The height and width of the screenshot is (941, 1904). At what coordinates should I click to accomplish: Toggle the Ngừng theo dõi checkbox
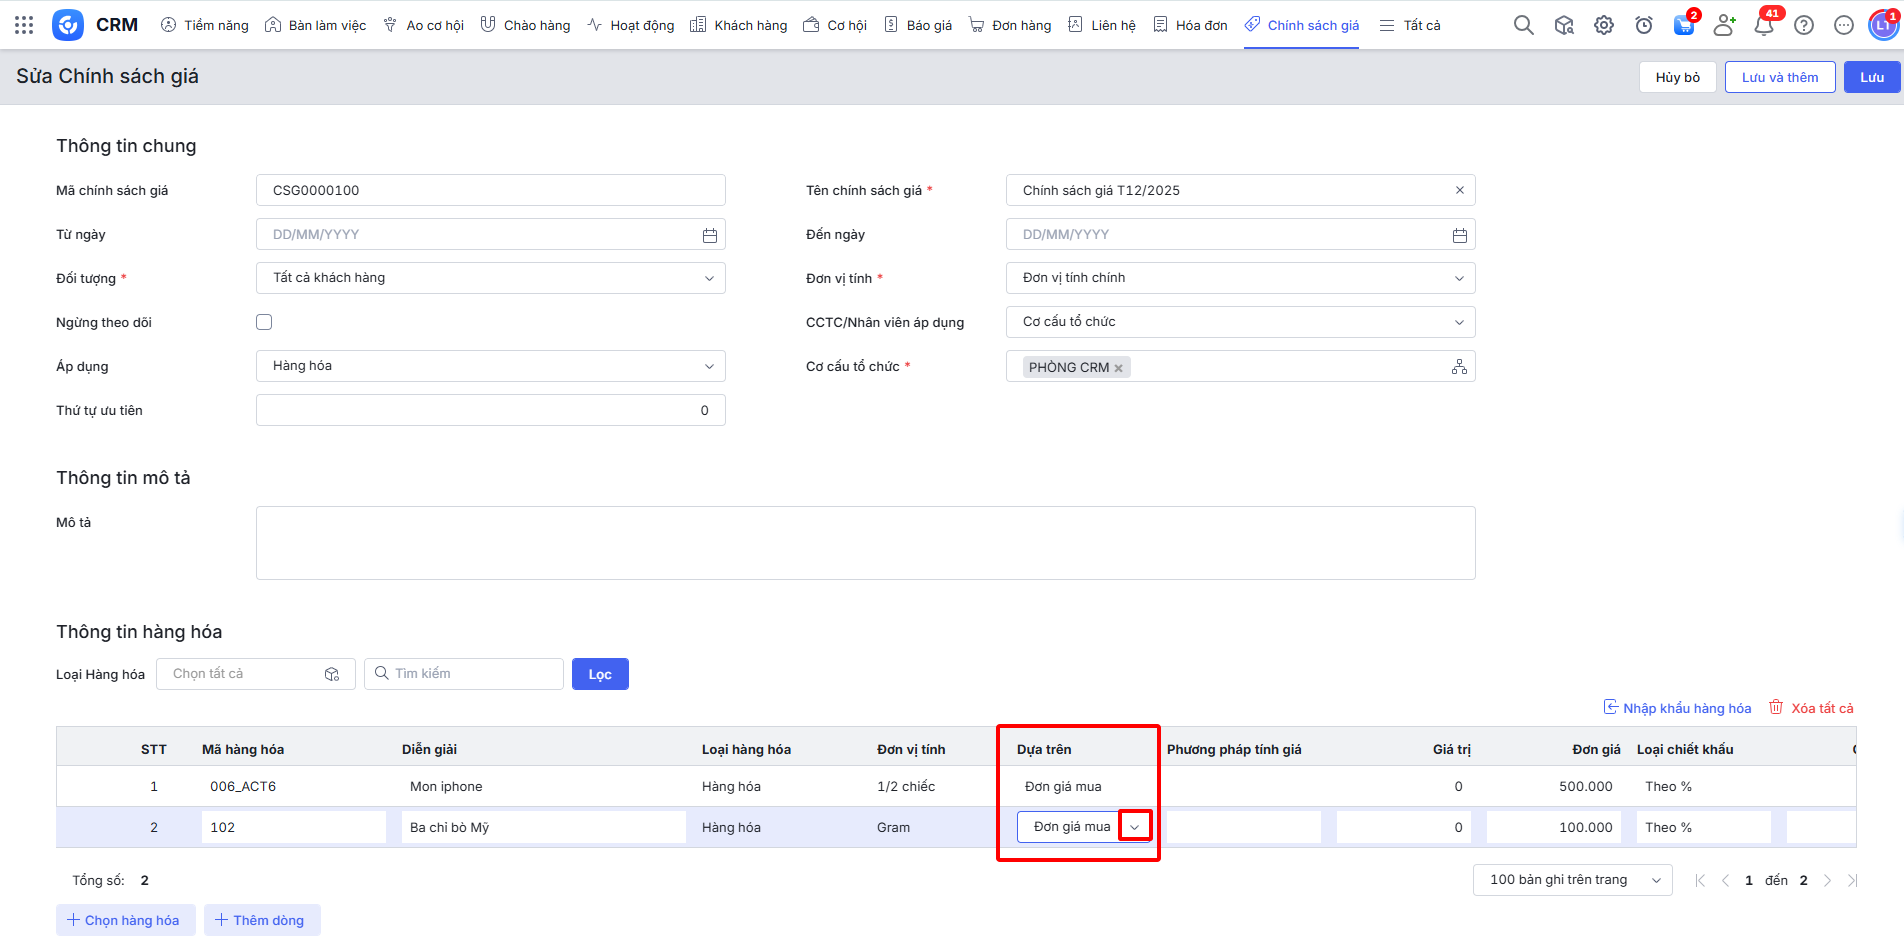[x=264, y=322]
